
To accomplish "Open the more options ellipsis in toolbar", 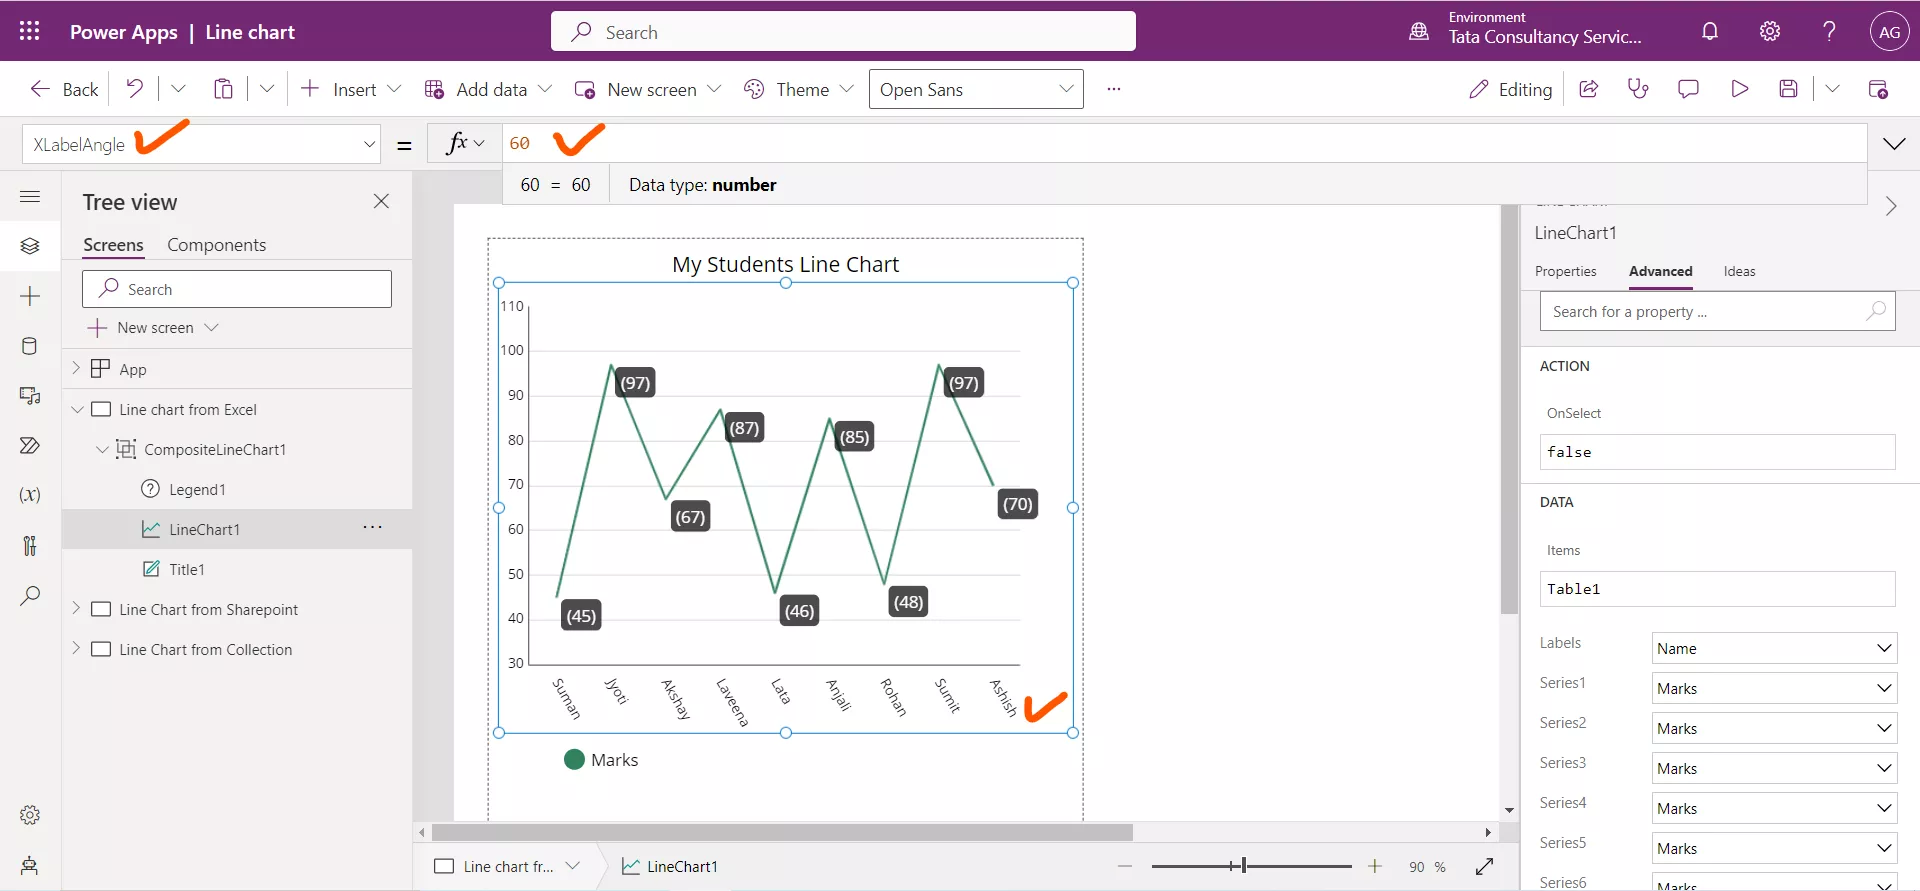I will (1114, 89).
